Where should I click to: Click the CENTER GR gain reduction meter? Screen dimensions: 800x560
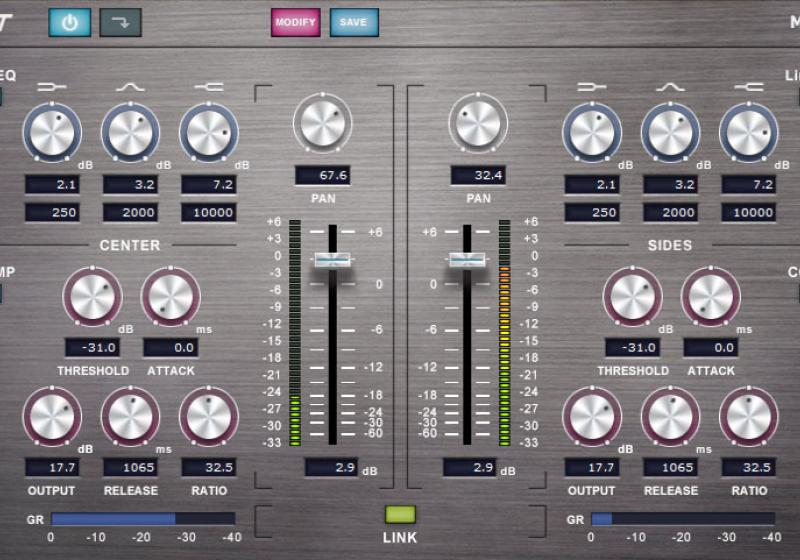143,519
